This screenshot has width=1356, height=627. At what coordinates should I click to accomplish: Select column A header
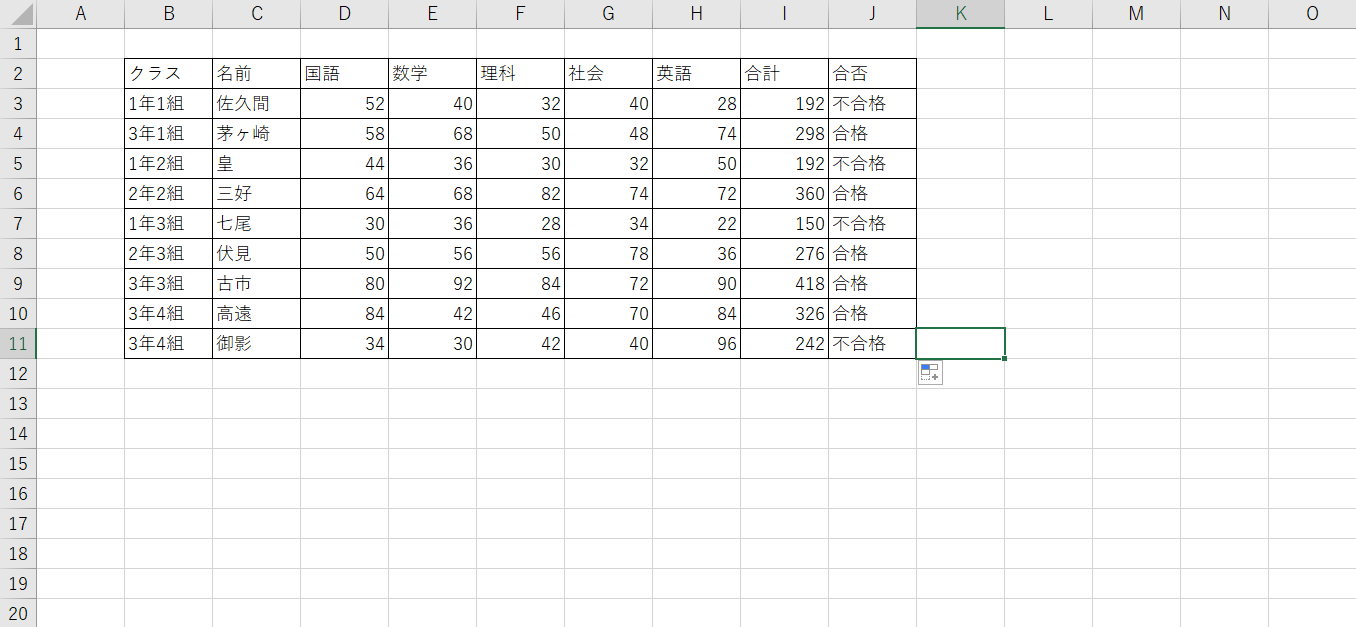[81, 14]
